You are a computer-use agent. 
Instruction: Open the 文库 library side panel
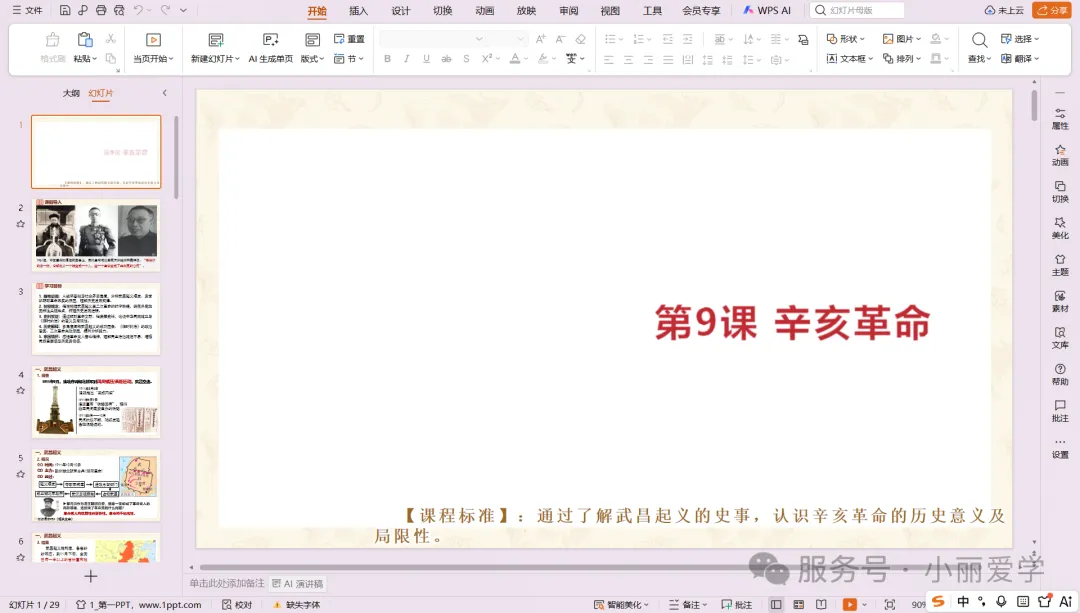1060,337
